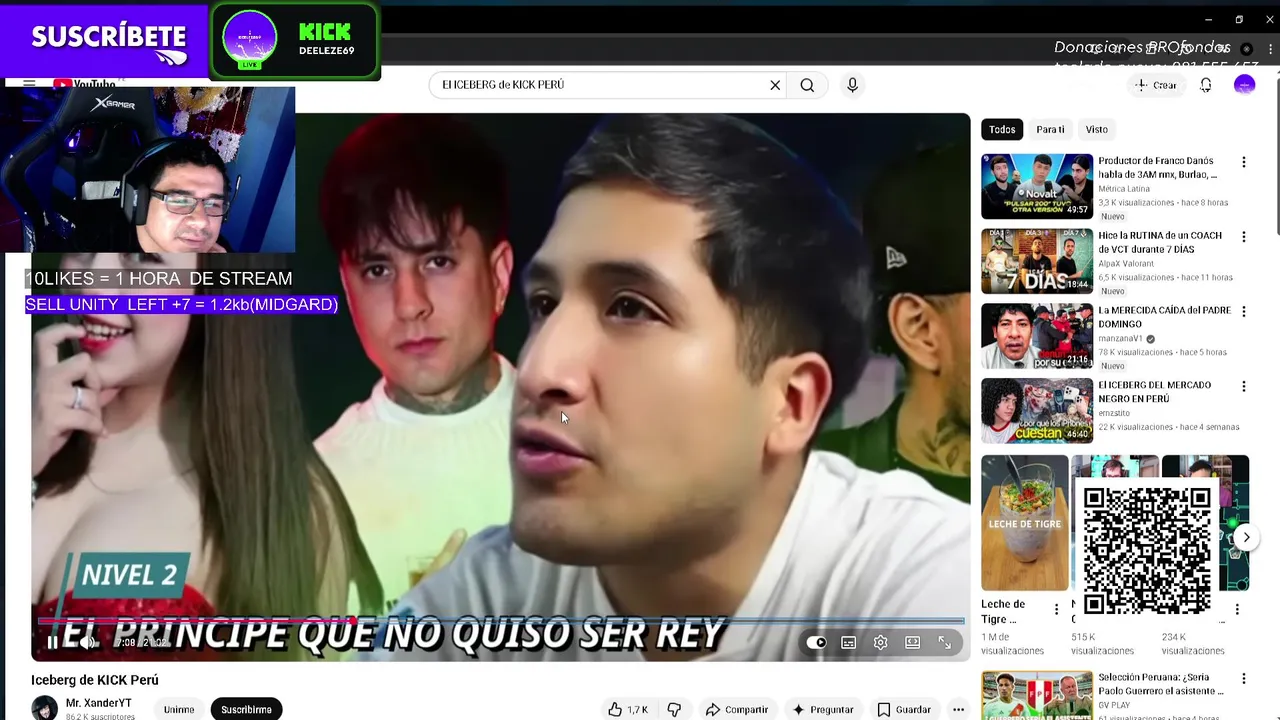Click the Unirme button
Image resolution: width=1280 pixels, height=720 pixels.
179,709
